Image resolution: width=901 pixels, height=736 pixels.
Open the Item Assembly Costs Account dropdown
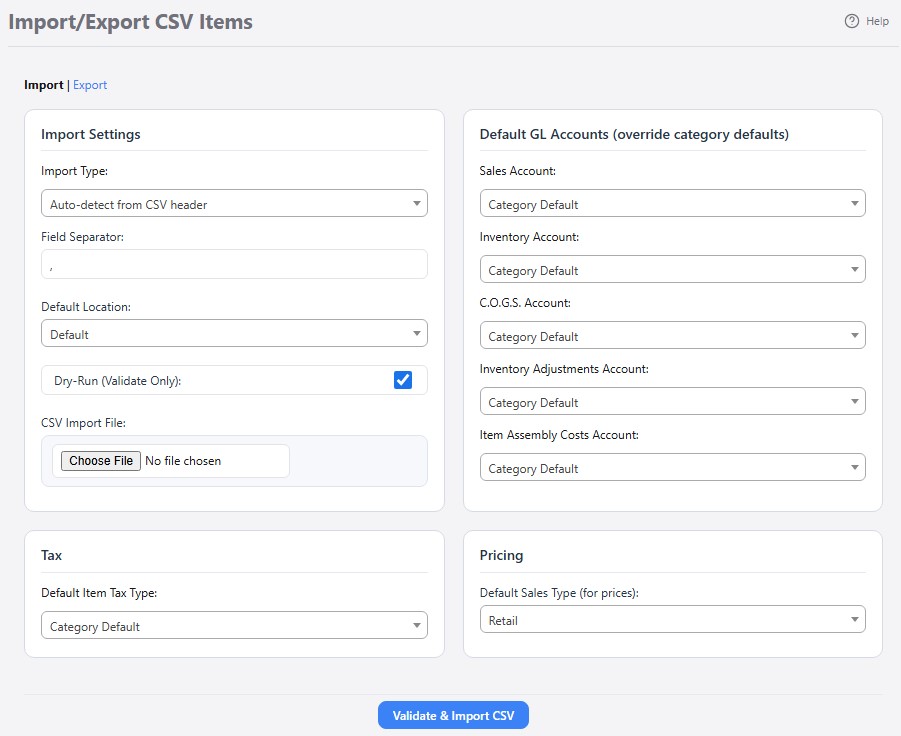[x=673, y=468]
